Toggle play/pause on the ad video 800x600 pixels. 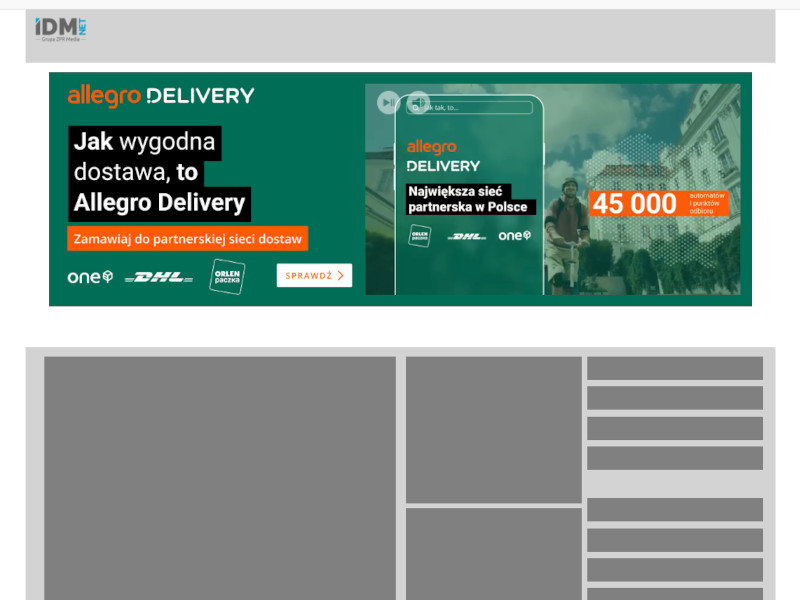tap(388, 101)
